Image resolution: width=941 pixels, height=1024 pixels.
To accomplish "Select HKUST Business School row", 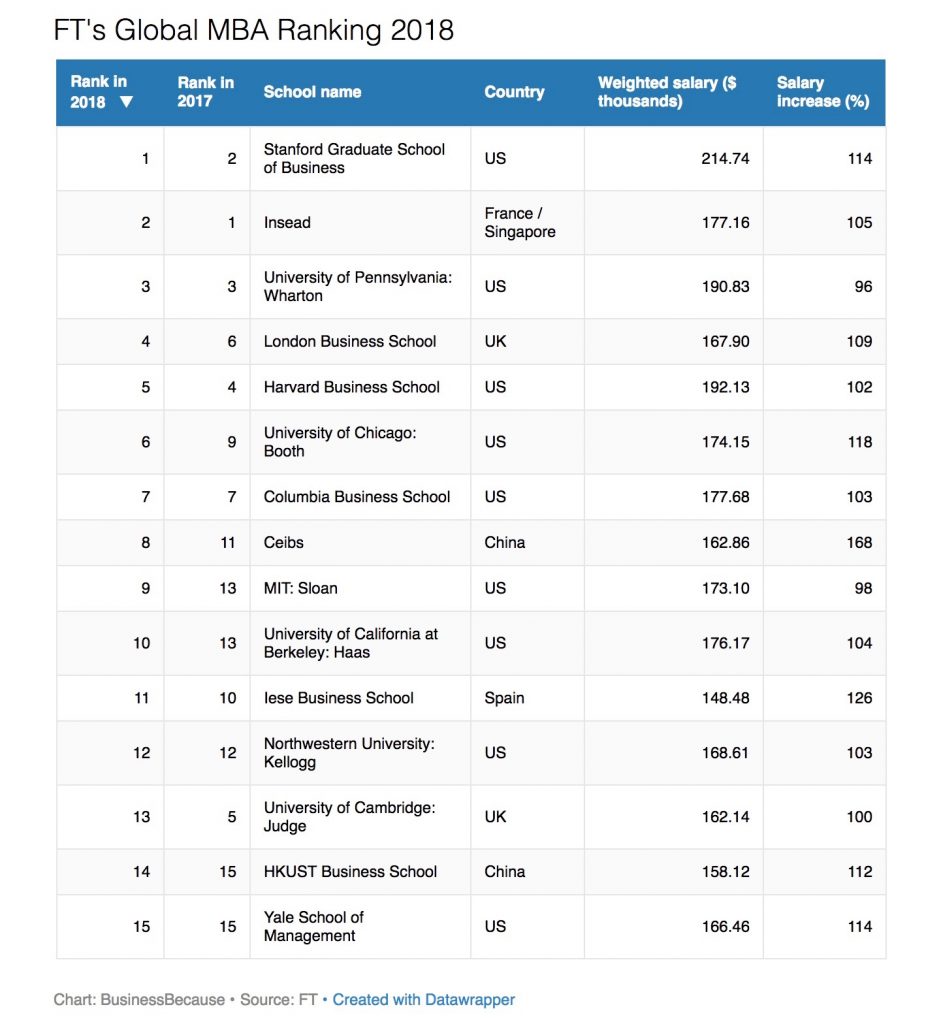I will [350, 872].
